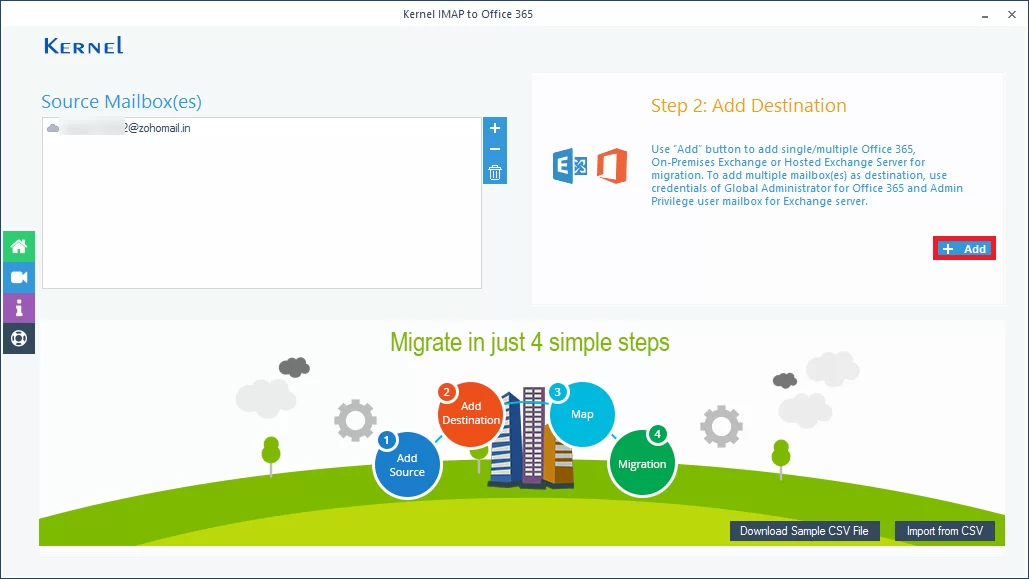
Task: Click the Map step circle
Action: click(x=582, y=413)
